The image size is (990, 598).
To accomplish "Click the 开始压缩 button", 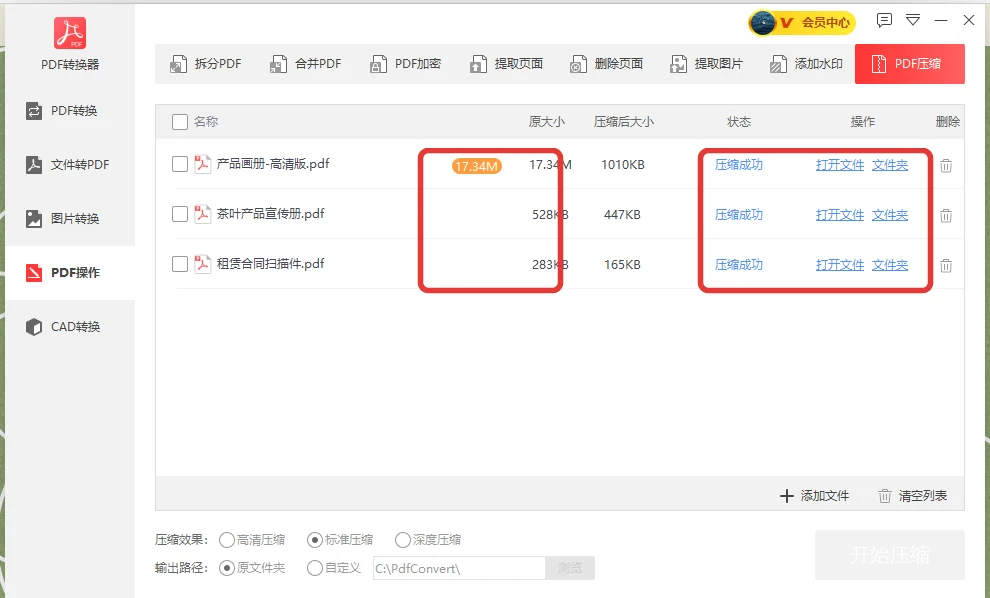I will pyautogui.click(x=890, y=555).
